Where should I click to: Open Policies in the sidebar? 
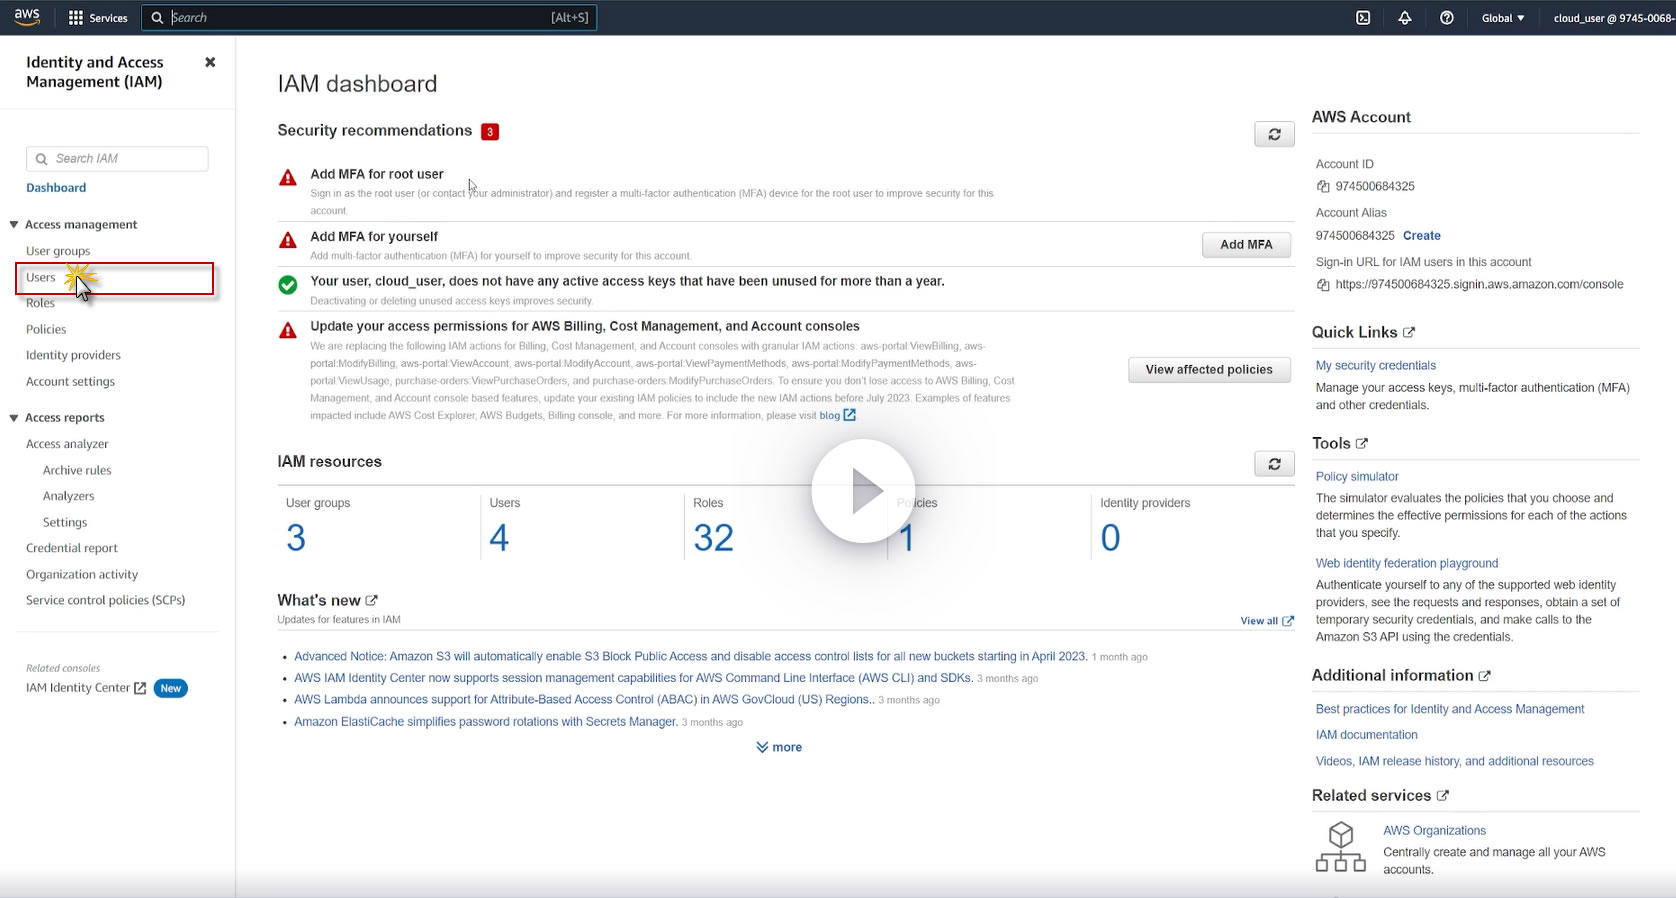pyautogui.click(x=46, y=329)
